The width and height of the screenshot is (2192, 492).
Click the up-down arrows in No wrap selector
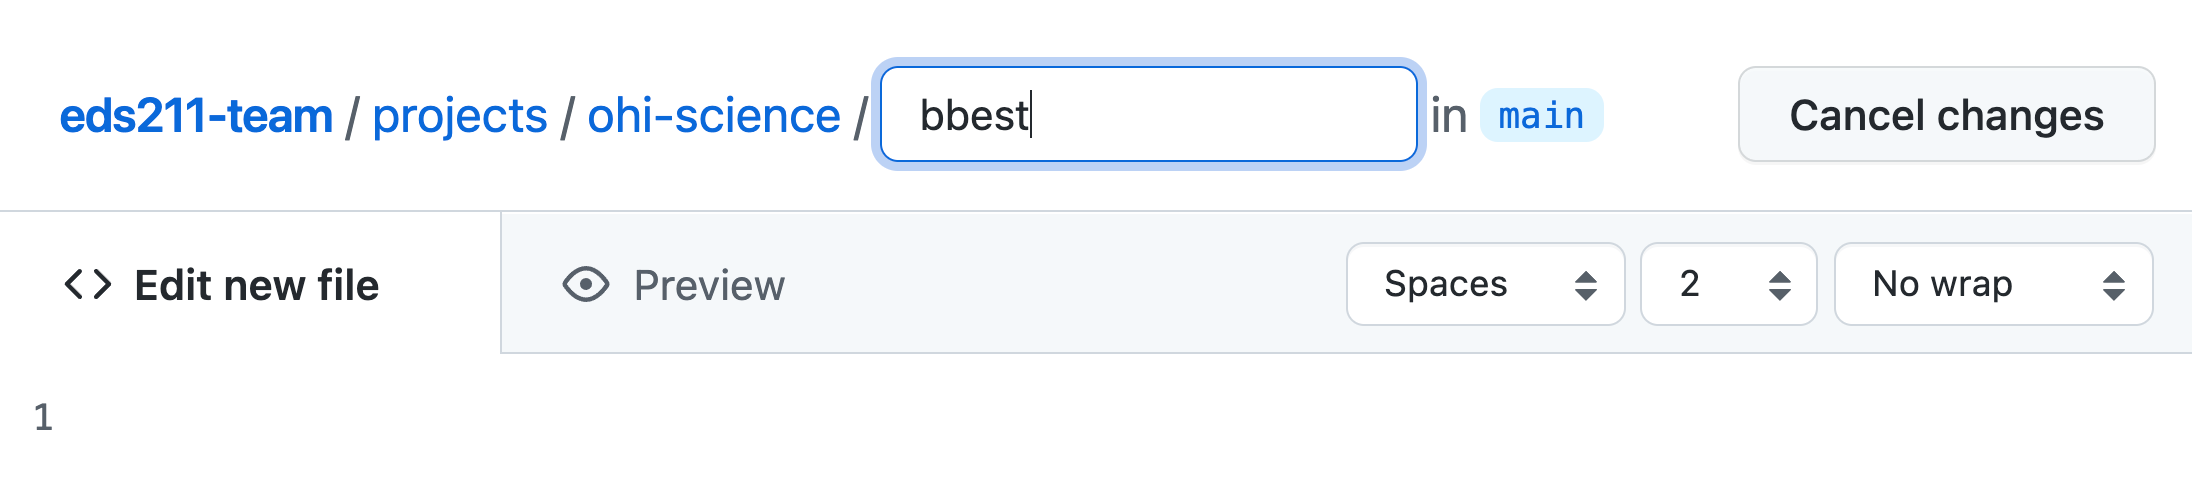tap(2114, 285)
